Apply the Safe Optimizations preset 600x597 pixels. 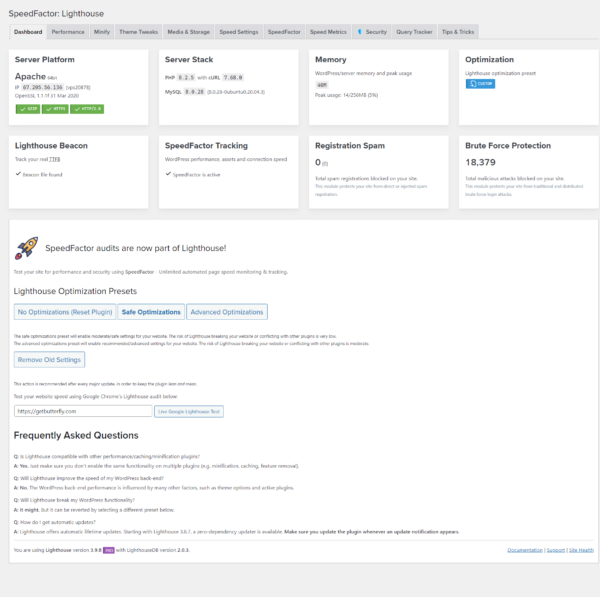(151, 312)
